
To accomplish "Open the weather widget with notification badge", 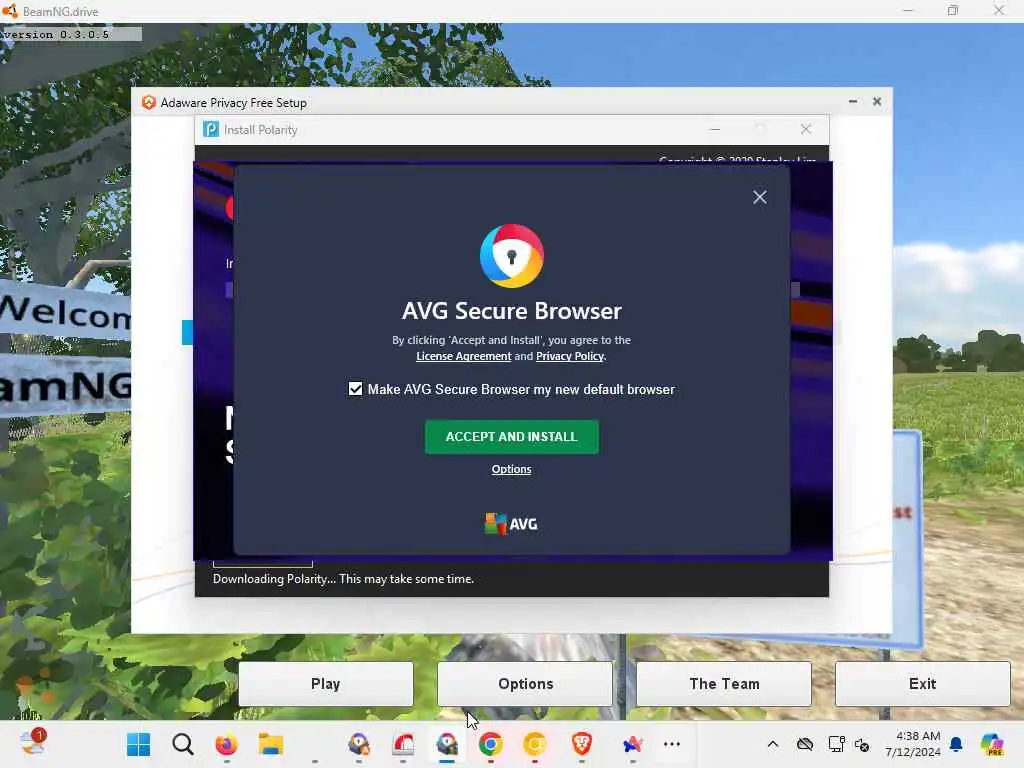I will [x=33, y=743].
